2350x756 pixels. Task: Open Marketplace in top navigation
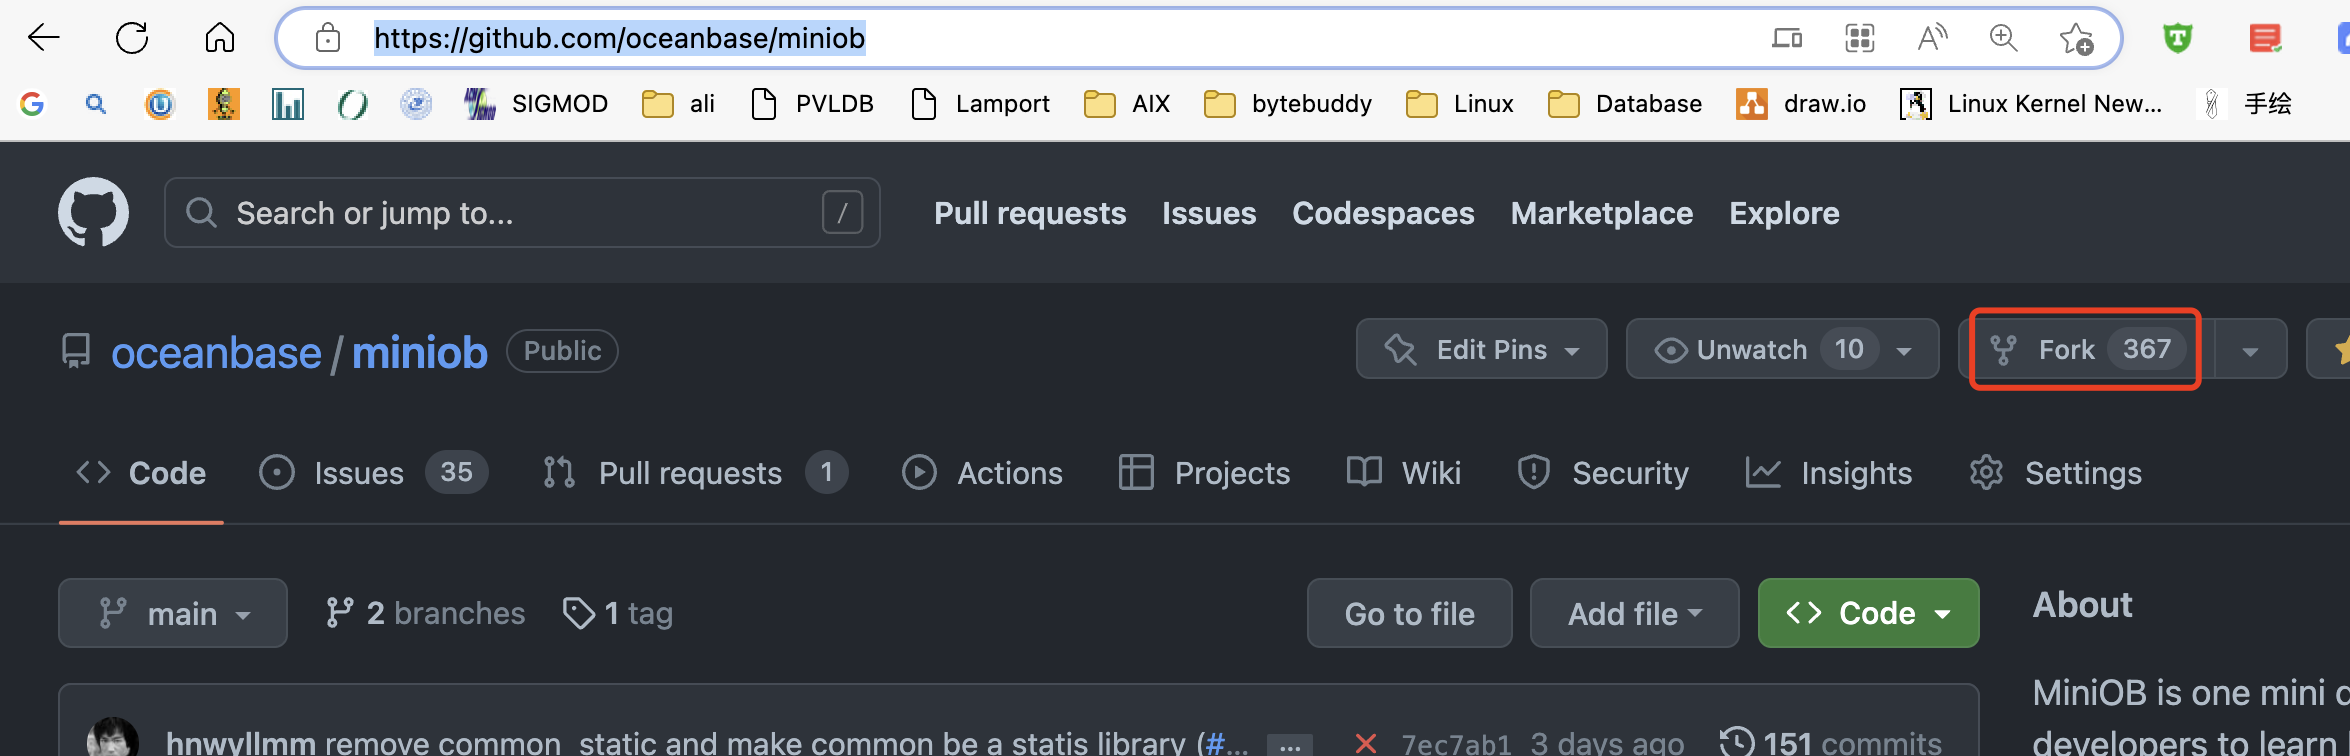1602,213
